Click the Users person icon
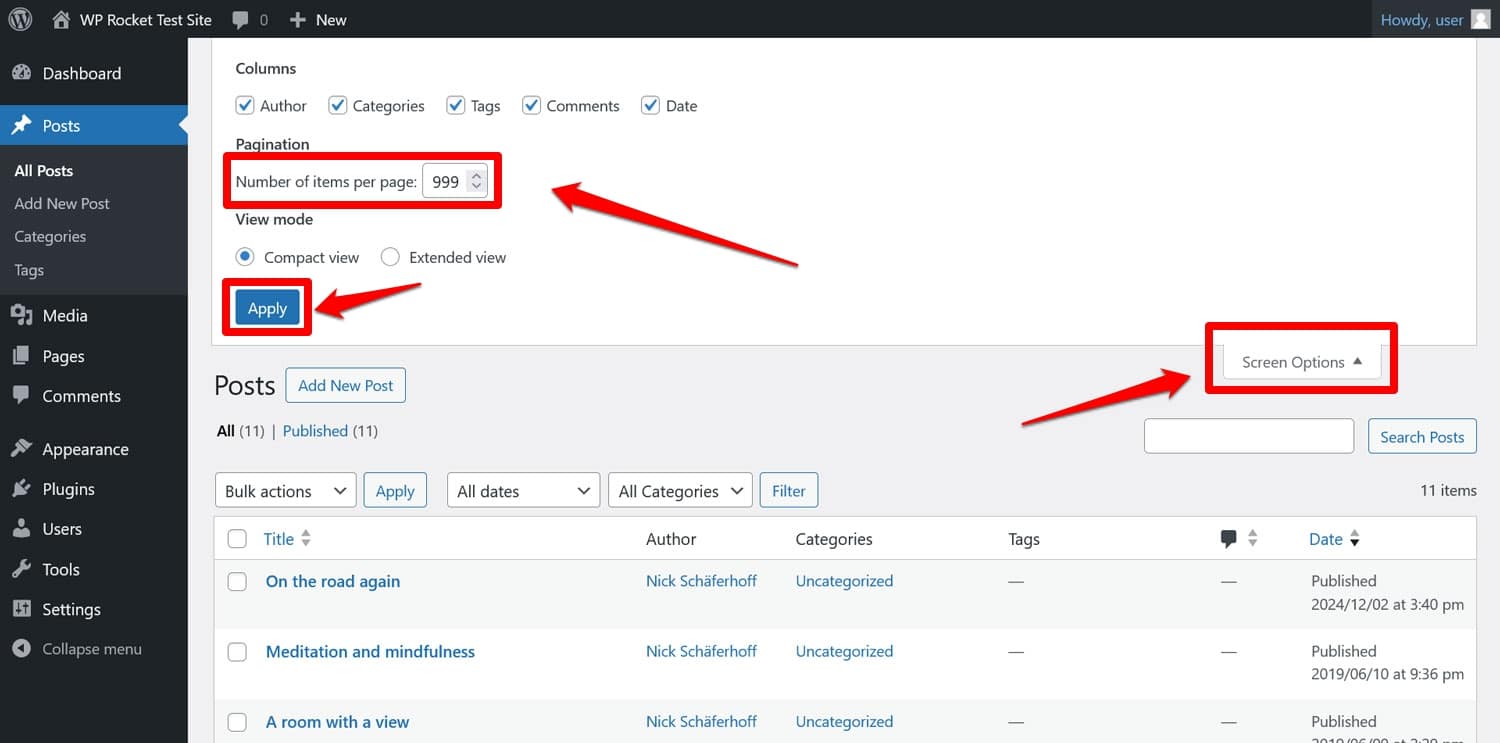The width and height of the screenshot is (1500, 743). pyautogui.click(x=21, y=529)
